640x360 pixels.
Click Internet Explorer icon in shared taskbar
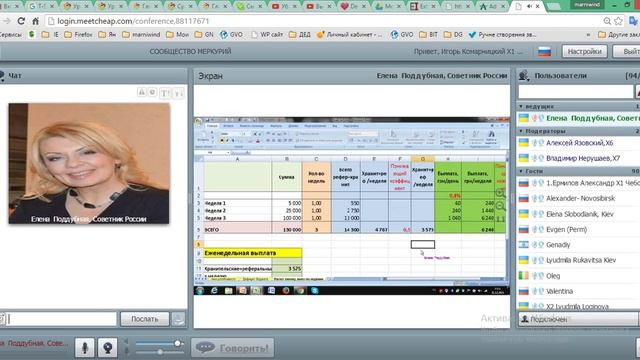[214, 290]
